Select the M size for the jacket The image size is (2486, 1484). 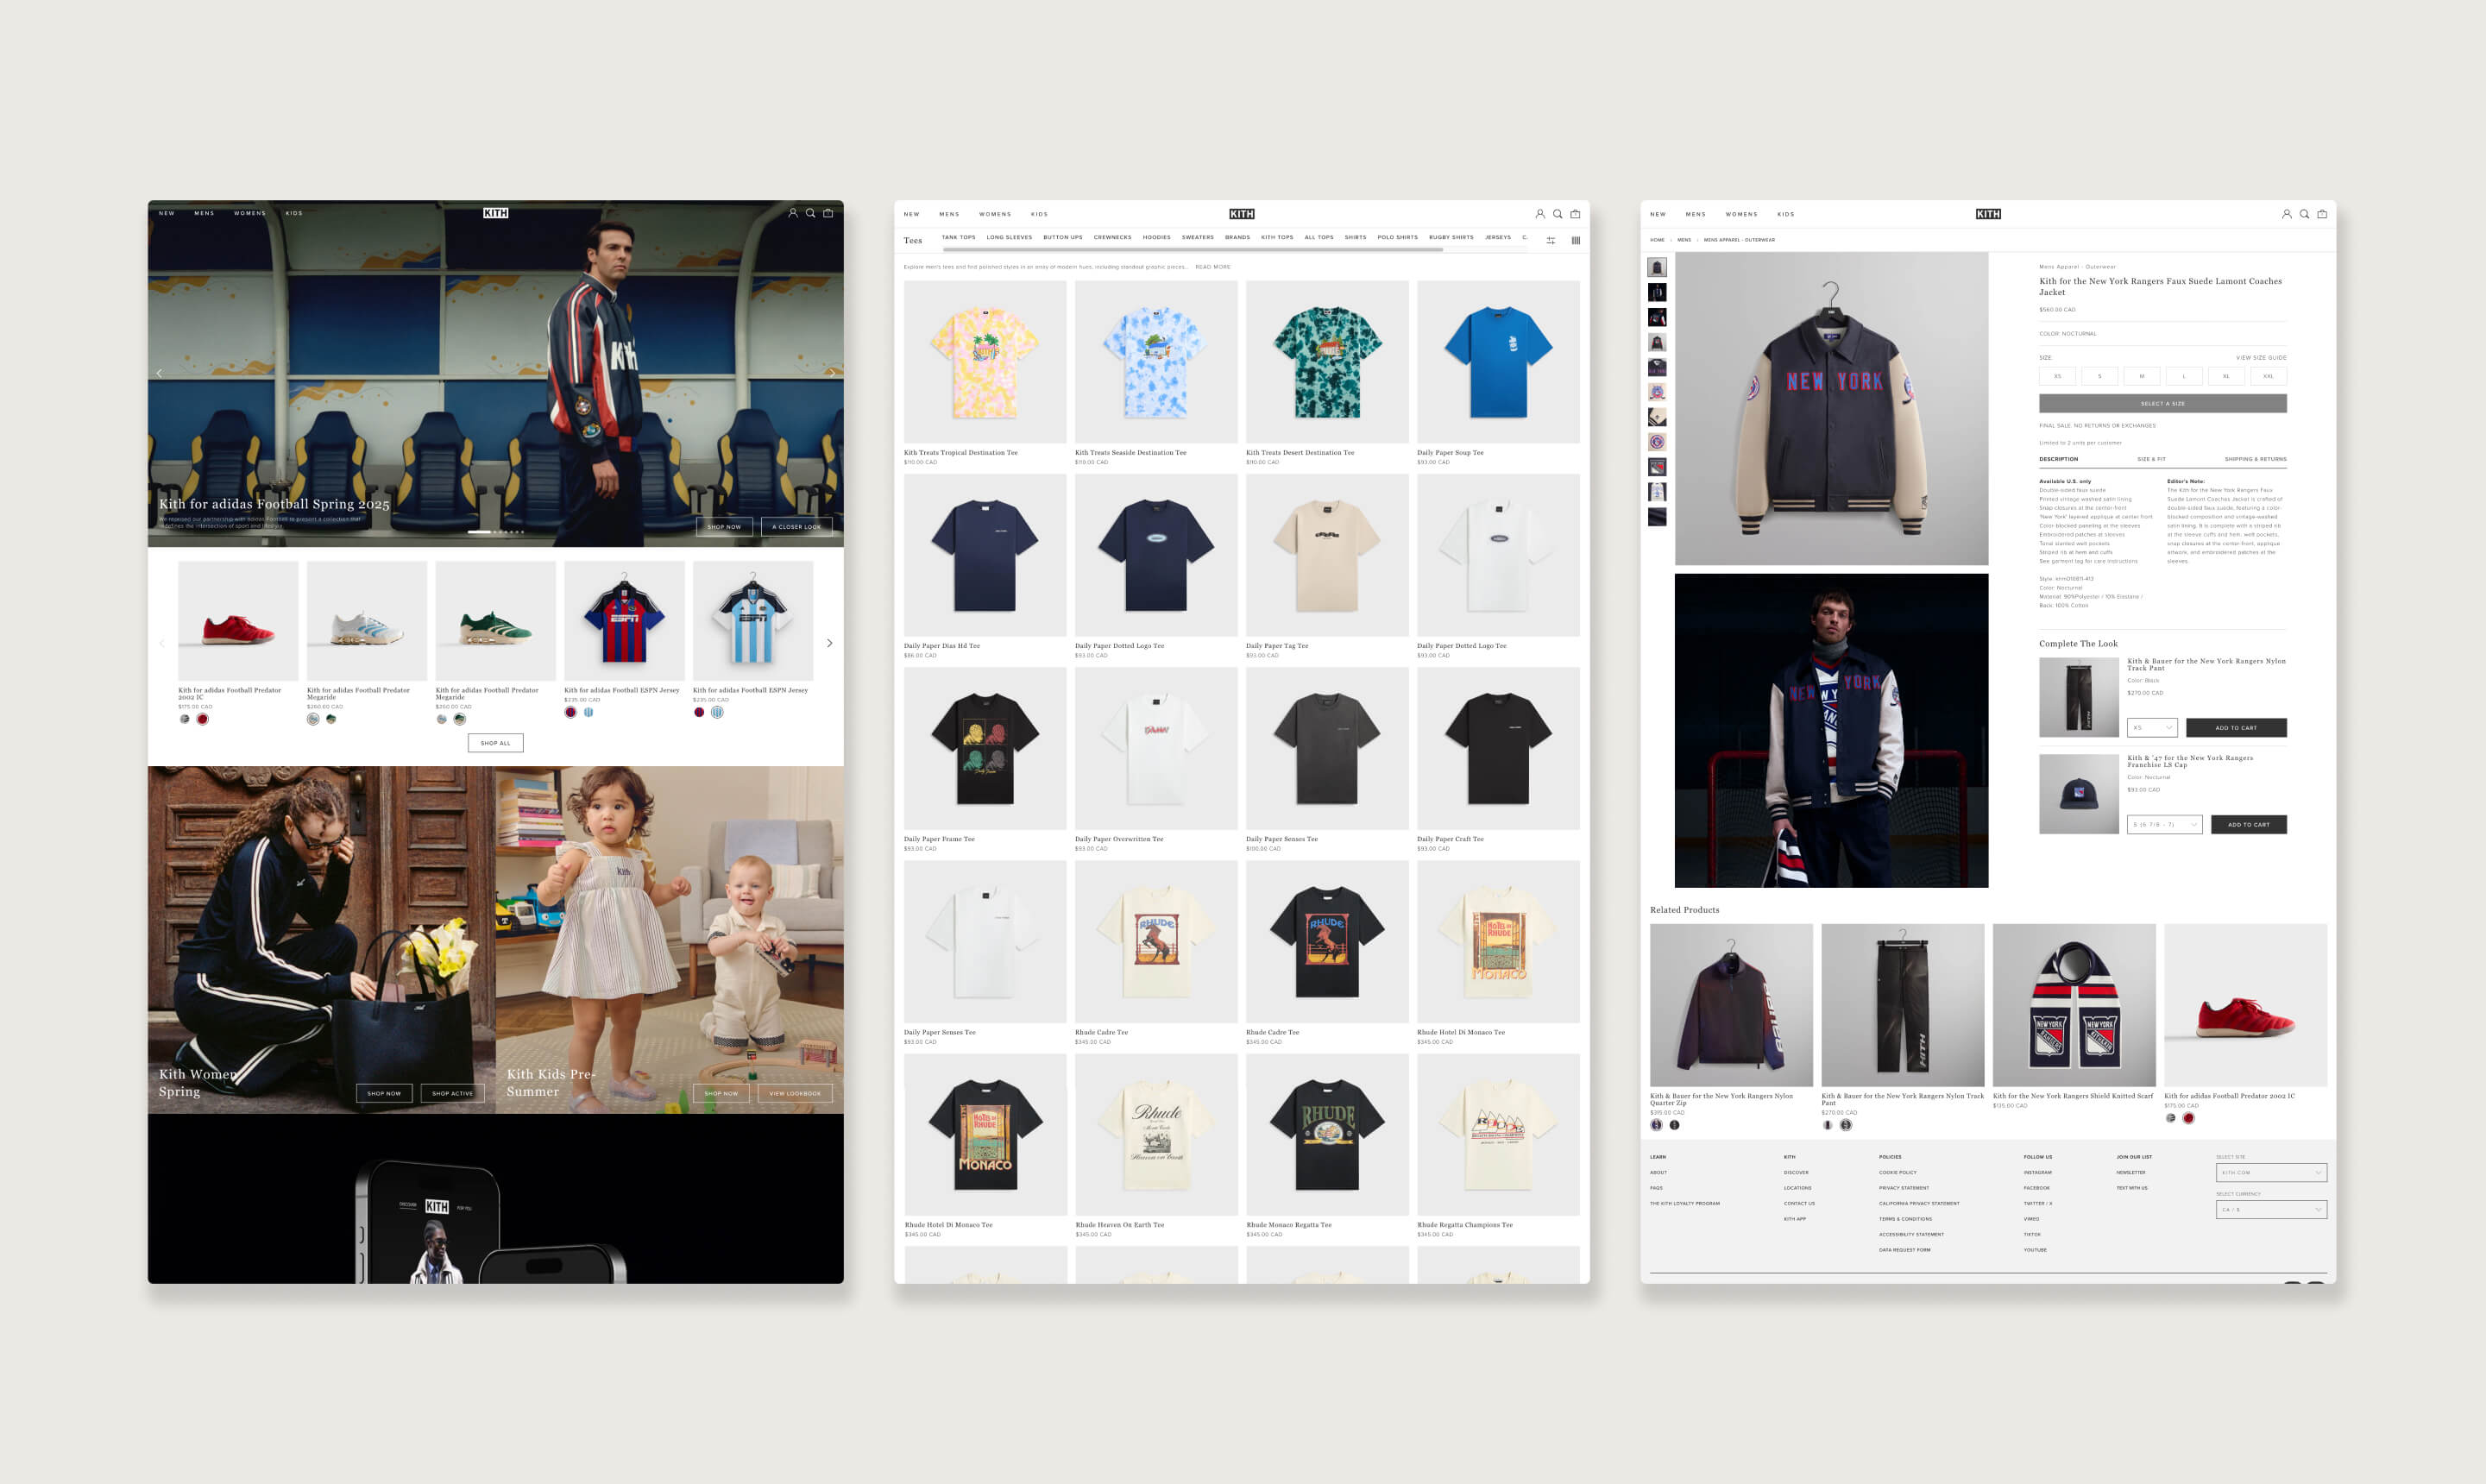(2142, 376)
